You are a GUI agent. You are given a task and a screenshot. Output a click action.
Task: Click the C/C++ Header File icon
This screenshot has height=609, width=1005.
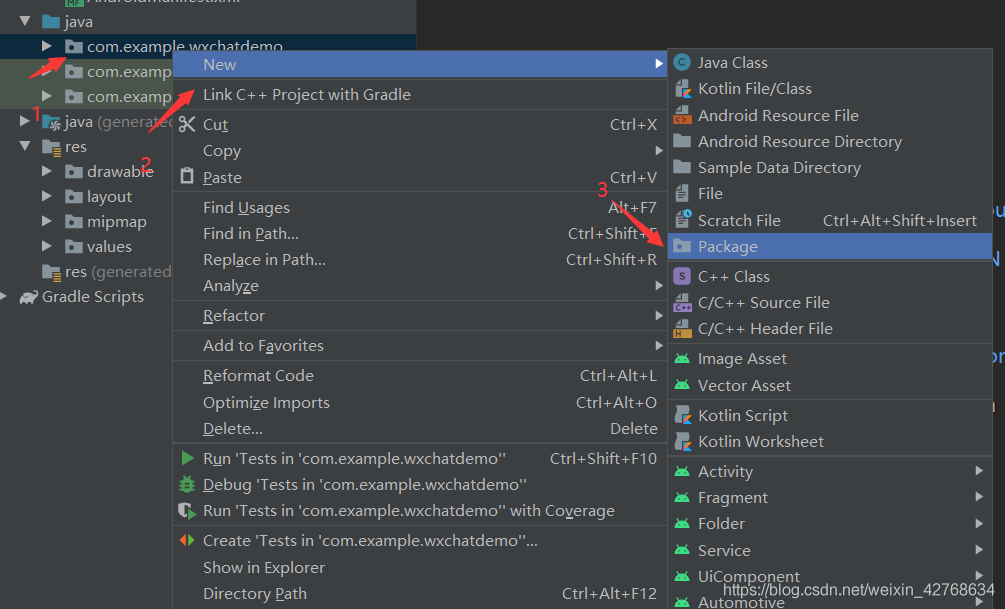[683, 328]
